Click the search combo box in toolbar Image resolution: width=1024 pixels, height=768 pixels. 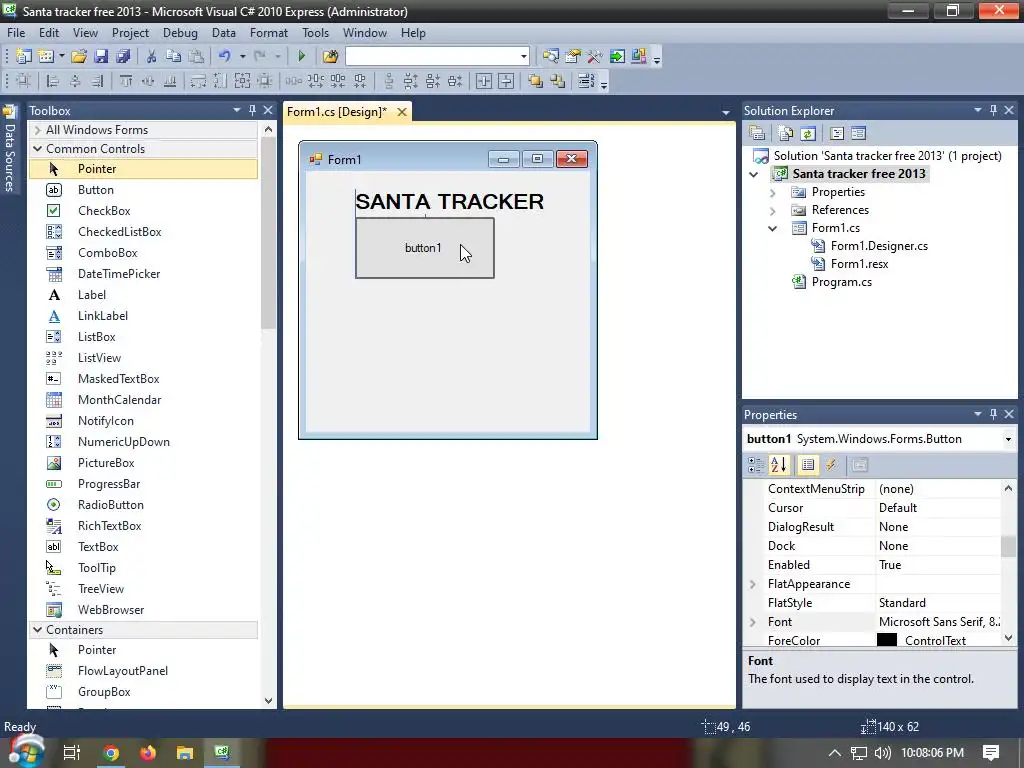[x=437, y=56]
